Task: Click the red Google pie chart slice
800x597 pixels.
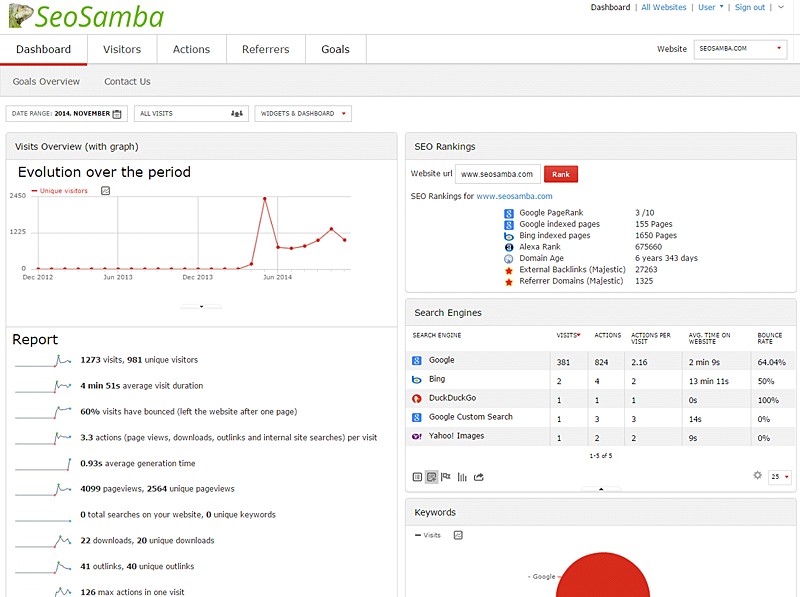Action: click(x=603, y=575)
